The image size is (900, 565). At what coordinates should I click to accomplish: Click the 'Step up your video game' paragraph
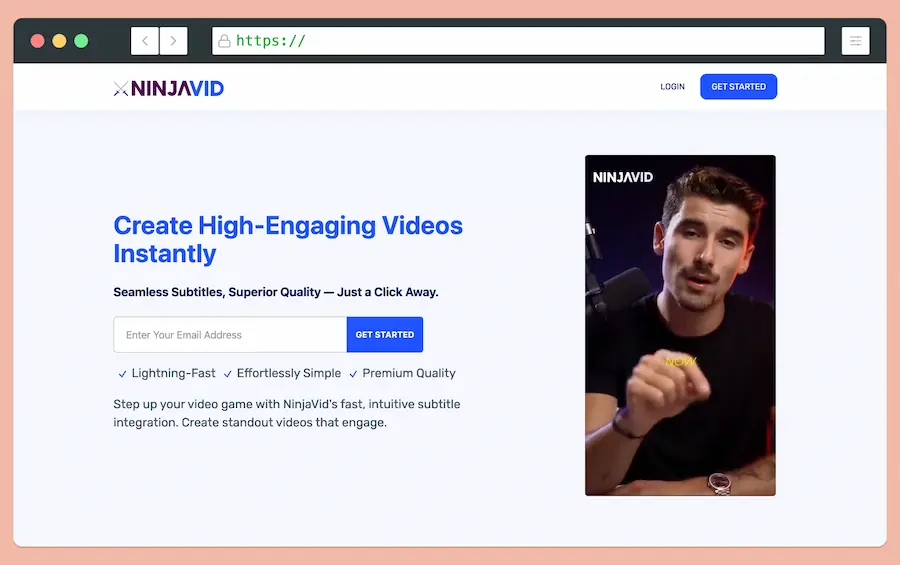coord(286,413)
